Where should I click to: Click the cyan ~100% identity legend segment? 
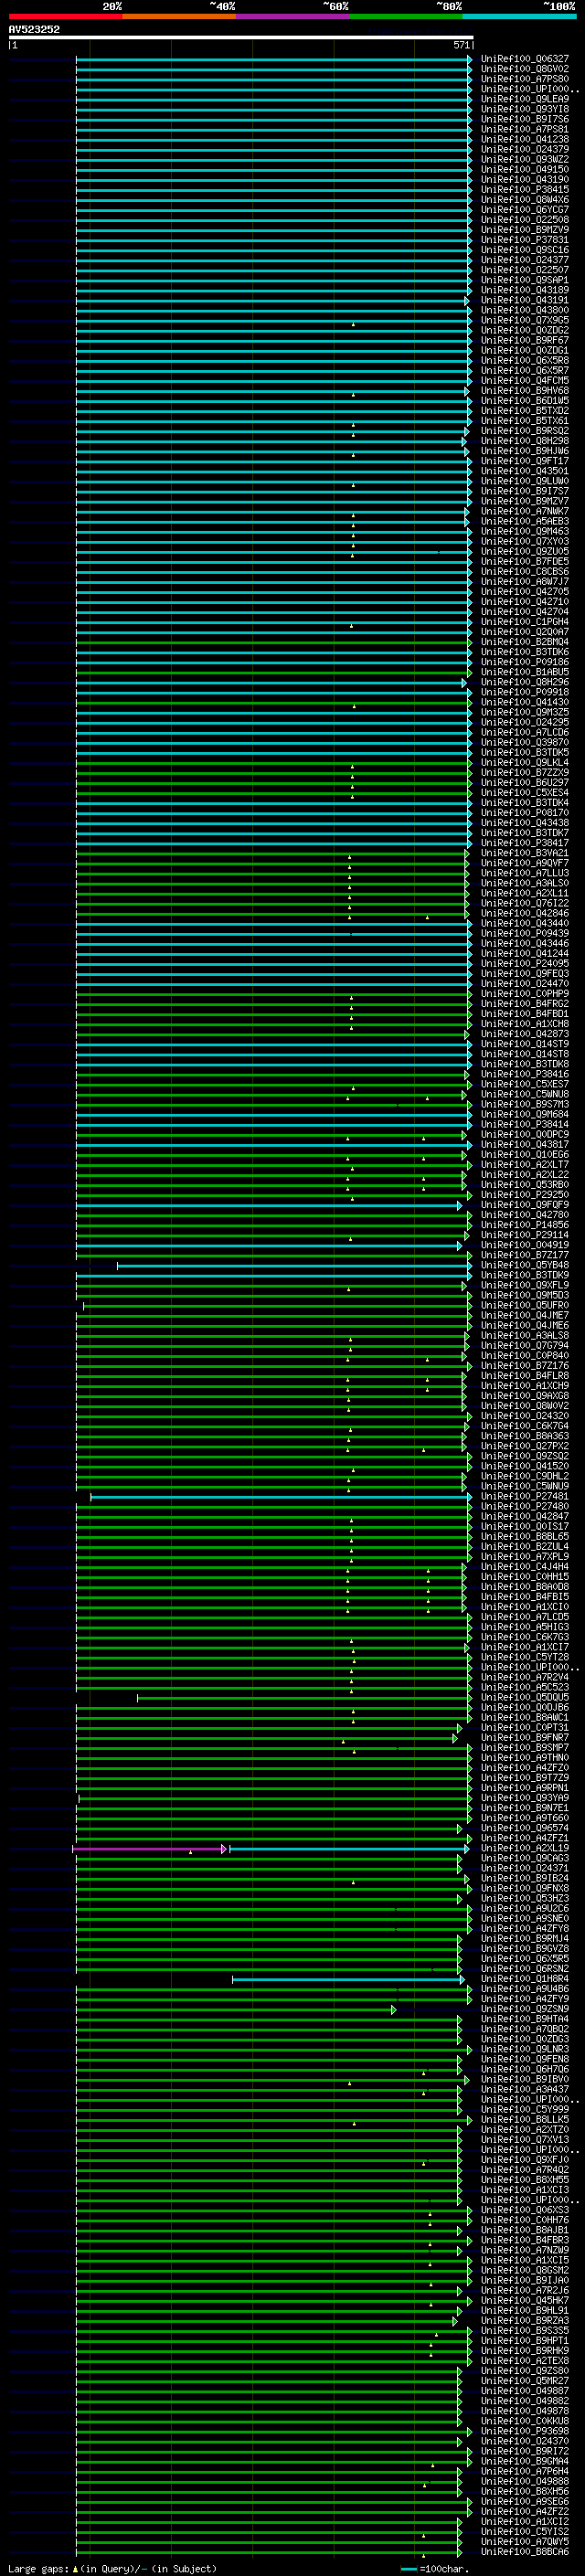(519, 16)
